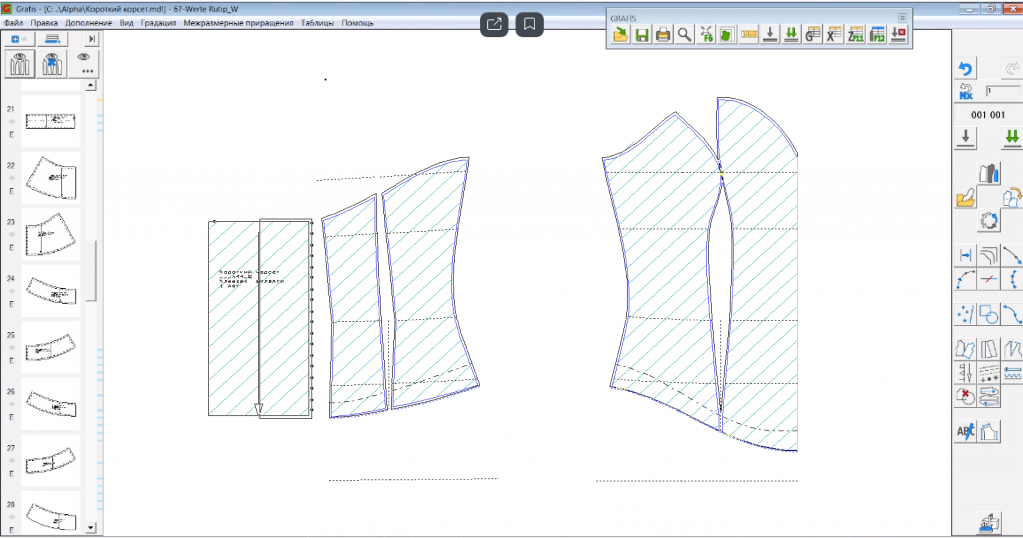Viewport: 1023px width, 538px height.
Task: Click the ABC text tool icon
Action: (x=965, y=432)
